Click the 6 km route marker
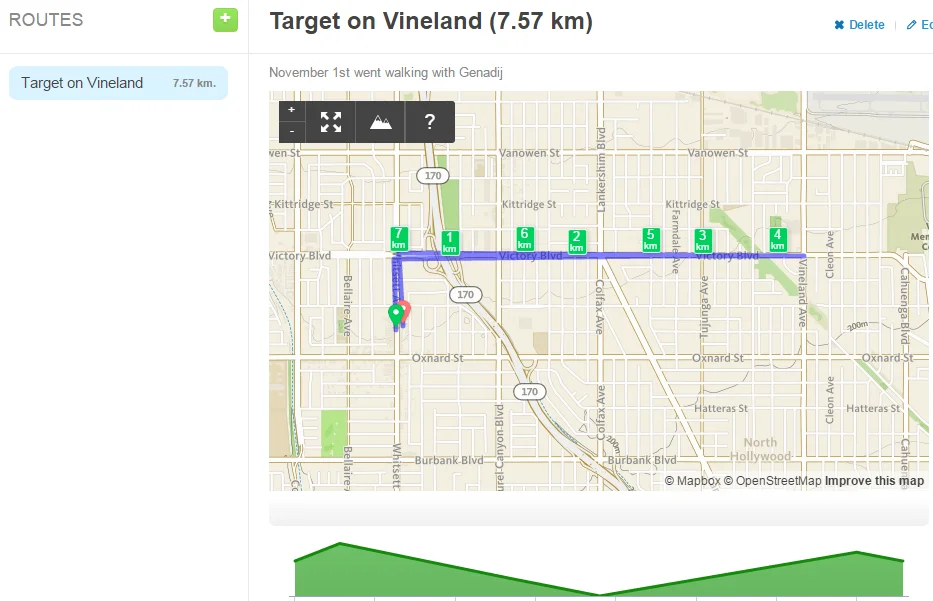Image resolution: width=933 pixels, height=601 pixels. coord(524,238)
